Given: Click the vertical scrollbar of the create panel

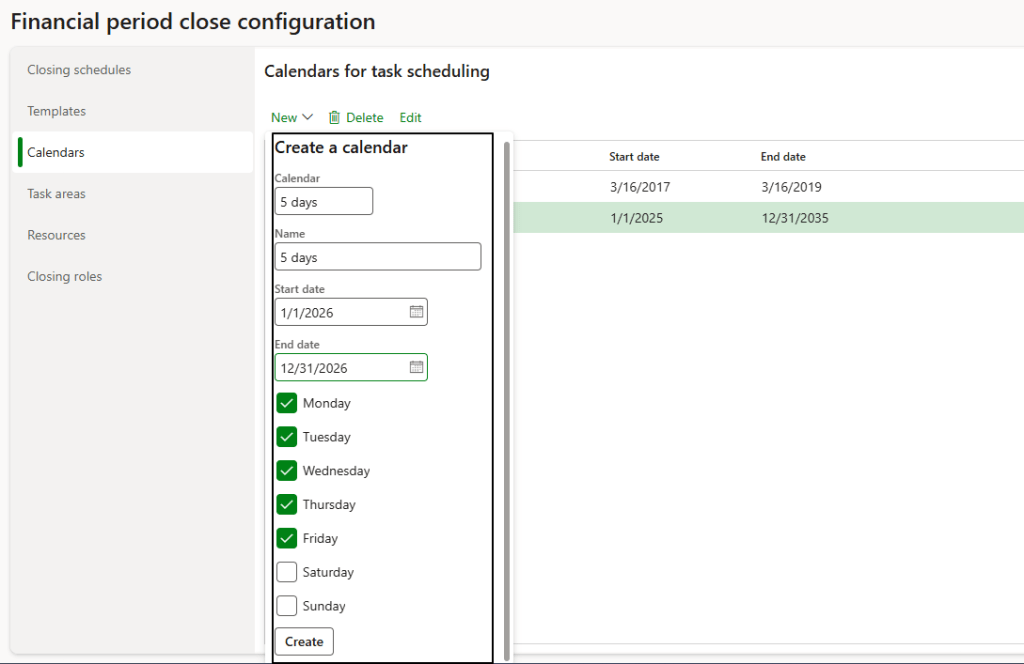Looking at the screenshot, I should (506, 400).
